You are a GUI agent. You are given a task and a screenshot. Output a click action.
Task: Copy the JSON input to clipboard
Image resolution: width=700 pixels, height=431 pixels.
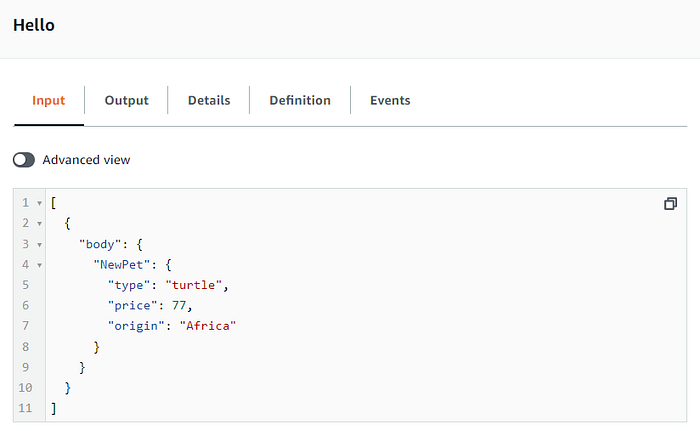(670, 204)
